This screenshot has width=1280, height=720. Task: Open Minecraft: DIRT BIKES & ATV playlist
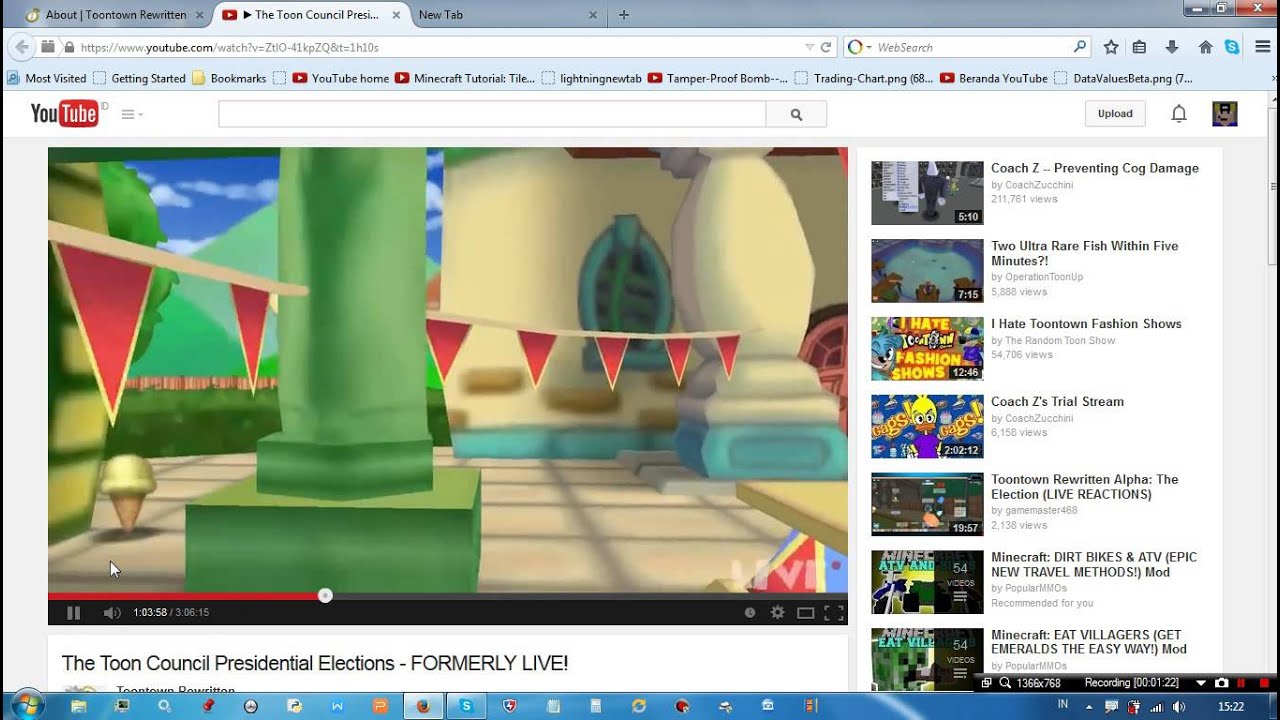coord(1094,565)
